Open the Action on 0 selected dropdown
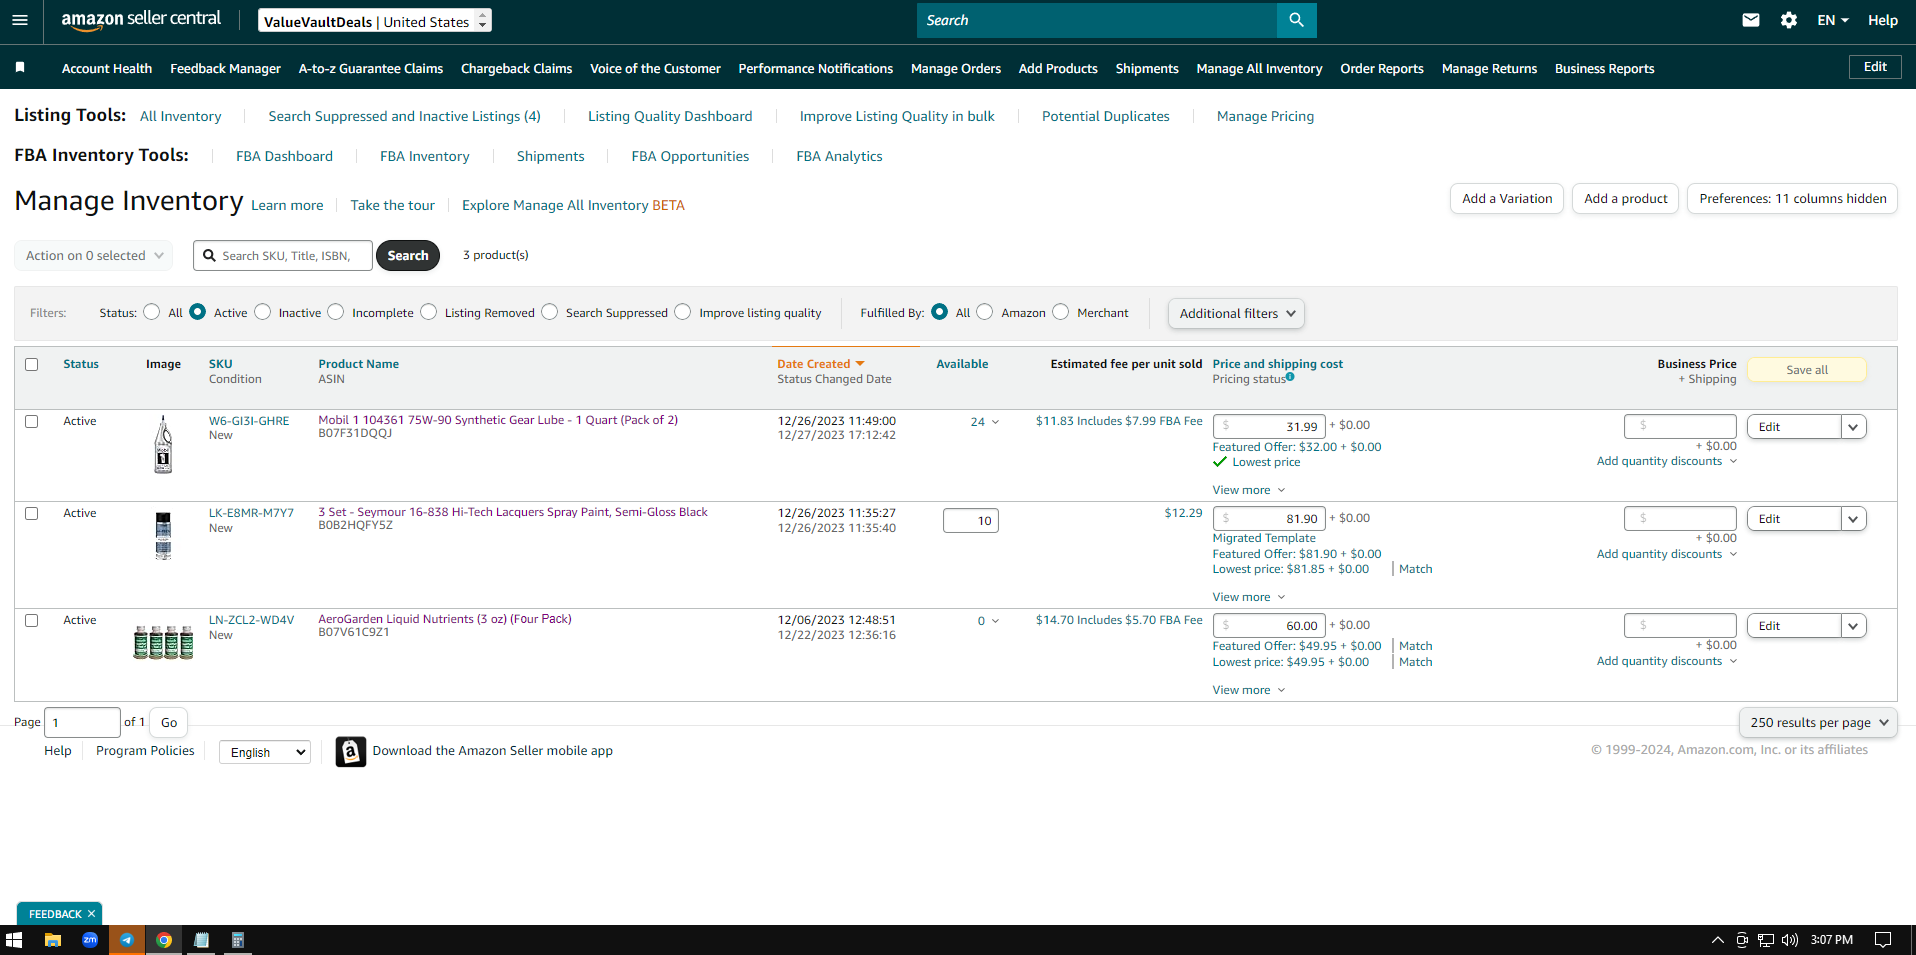 pyautogui.click(x=94, y=256)
